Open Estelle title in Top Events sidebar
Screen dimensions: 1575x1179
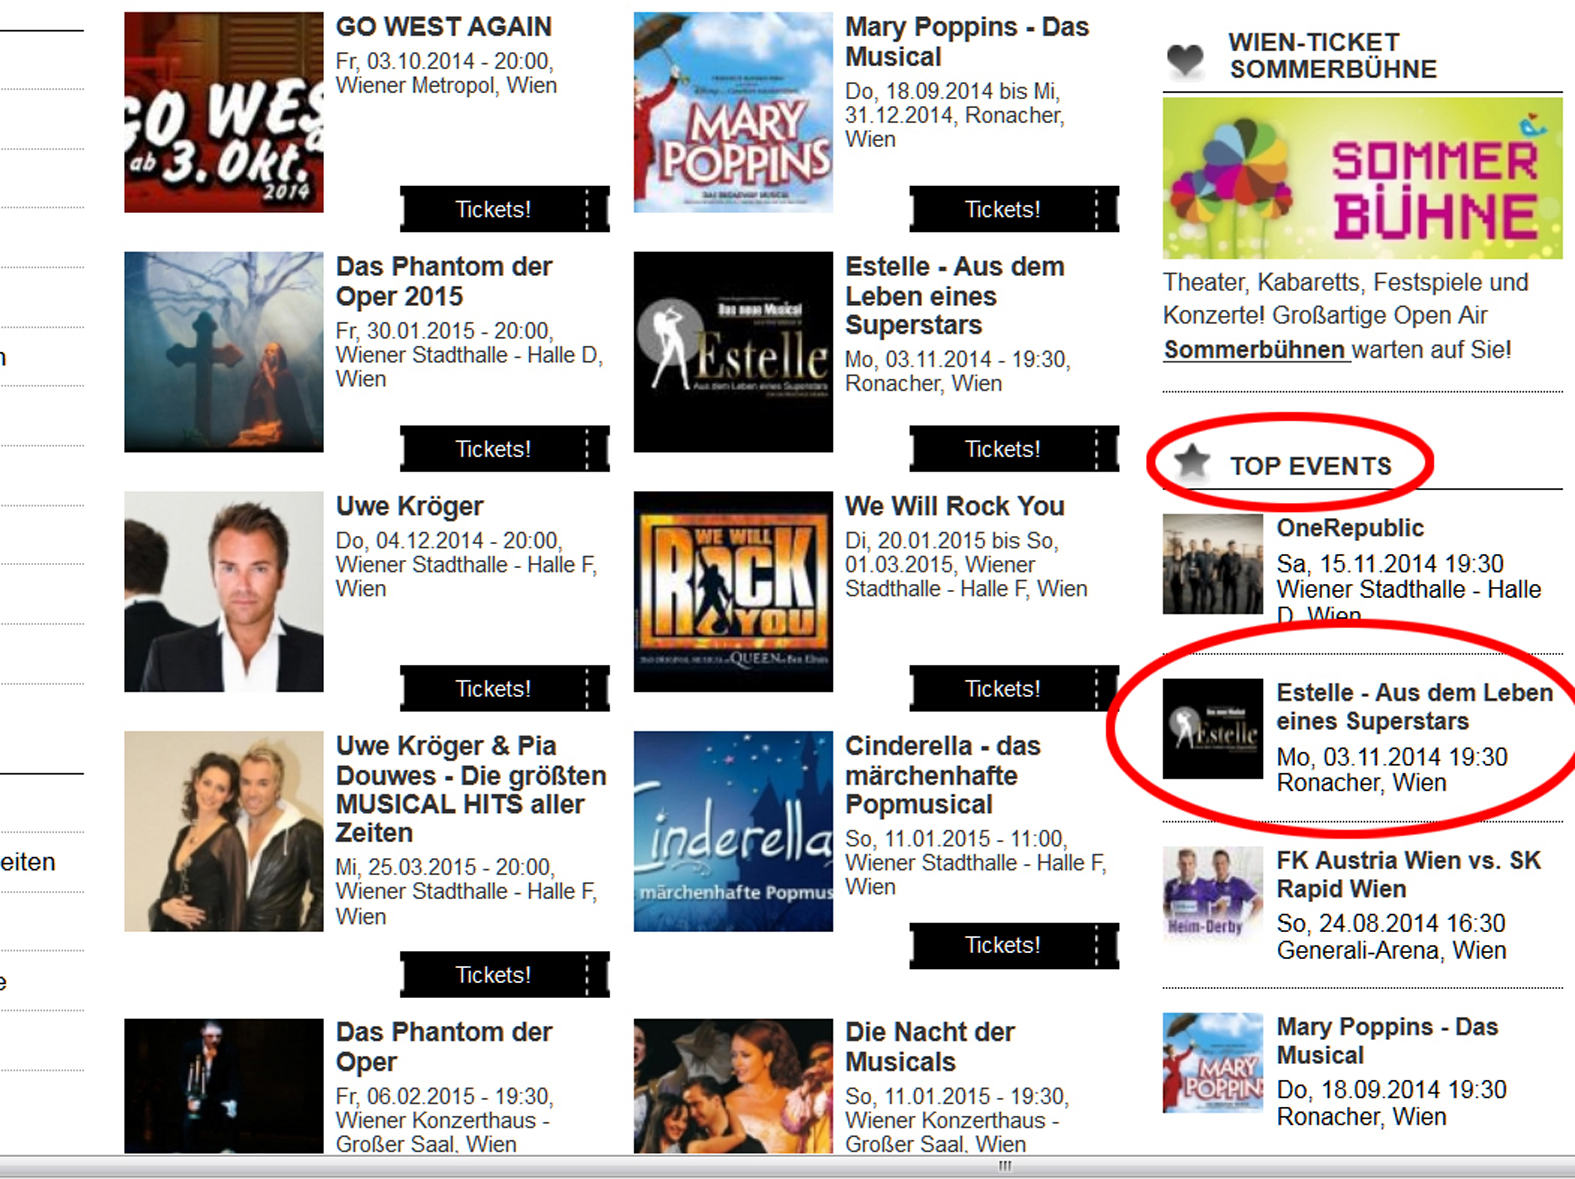1414,707
